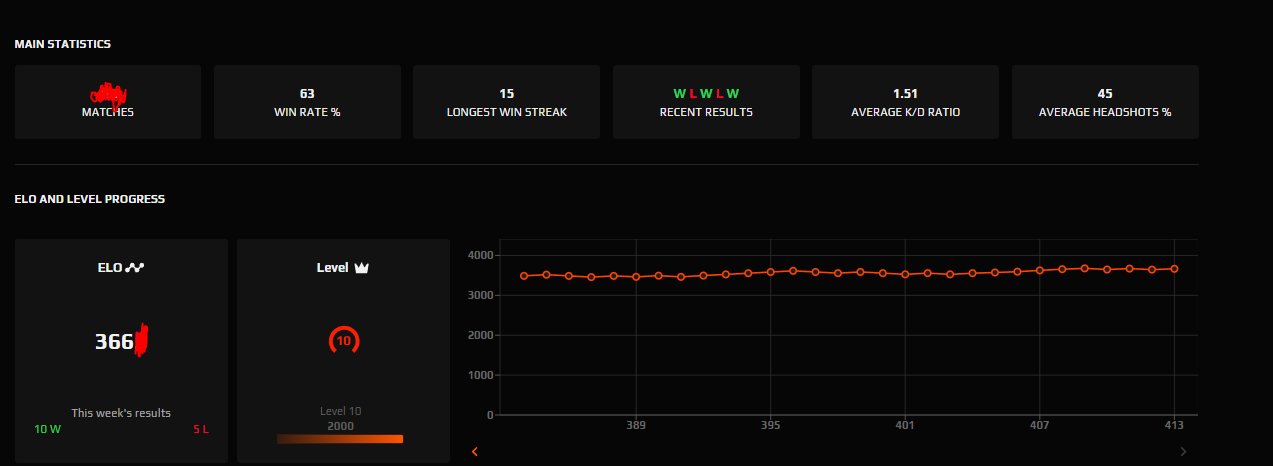
Task: Click the '45' headshots value
Action: [x=1105, y=93]
